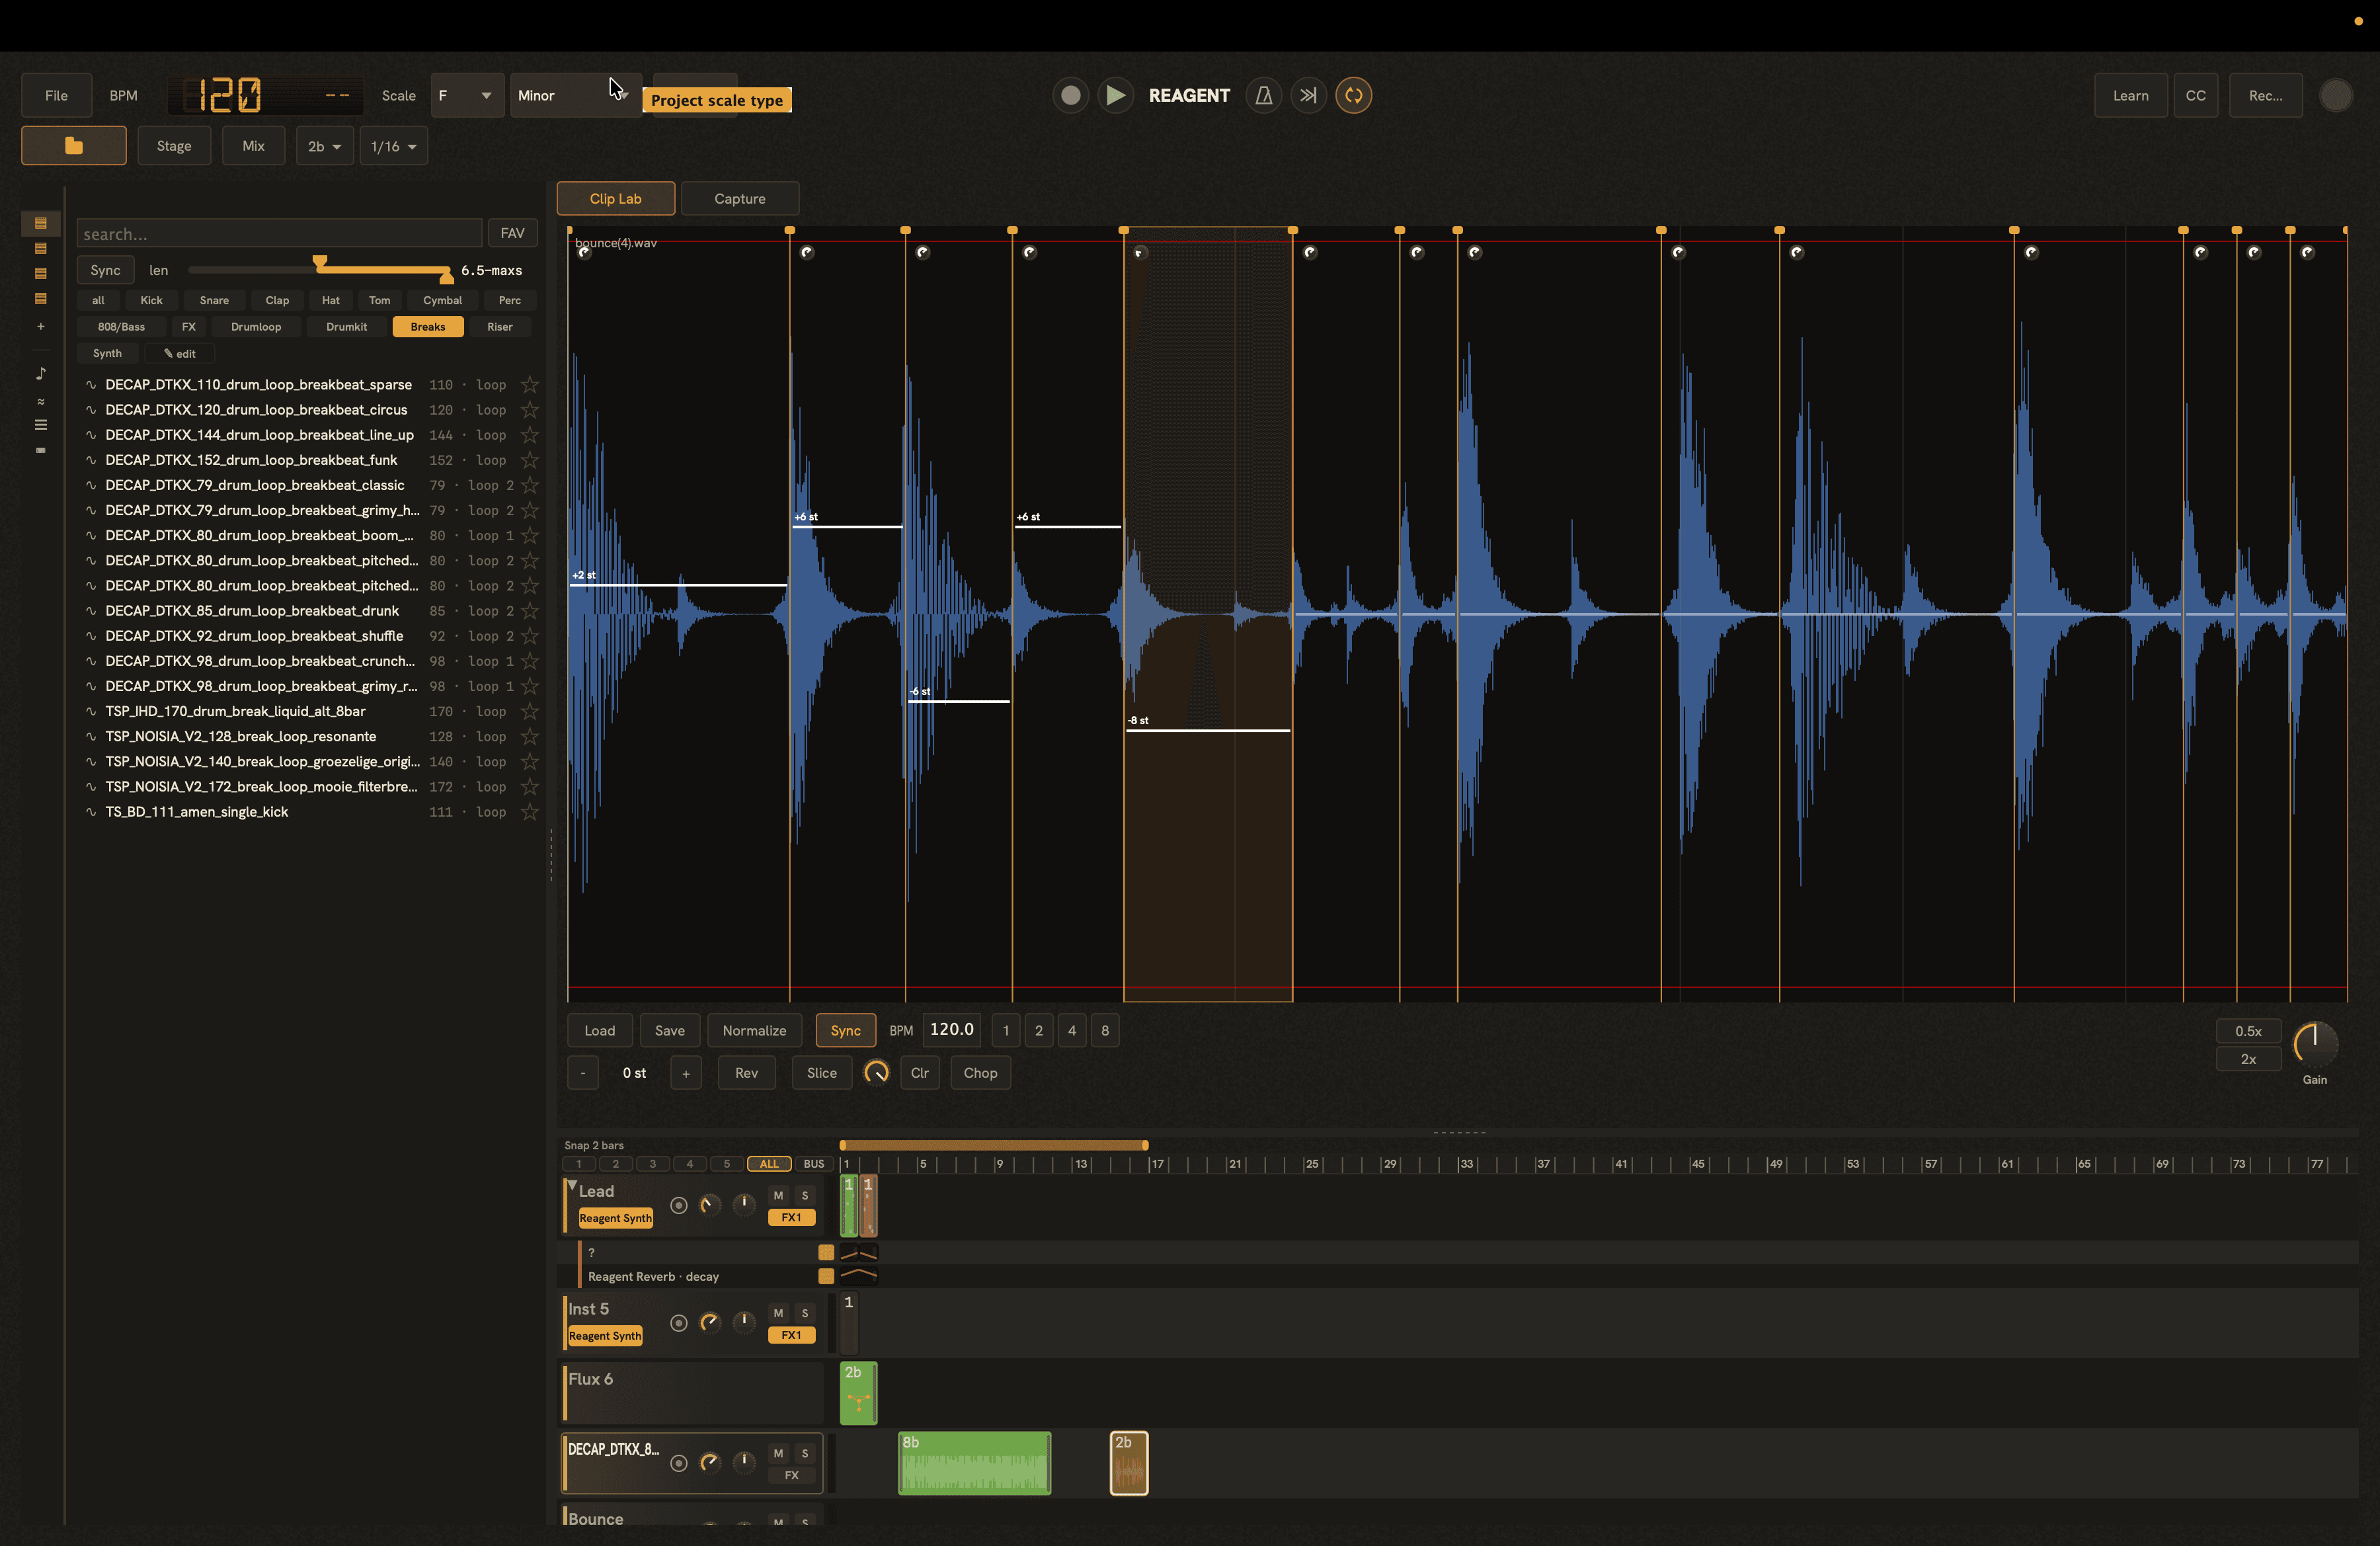The height and width of the screenshot is (1546, 2380).
Task: Switch to the Stage view
Action: 174,146
